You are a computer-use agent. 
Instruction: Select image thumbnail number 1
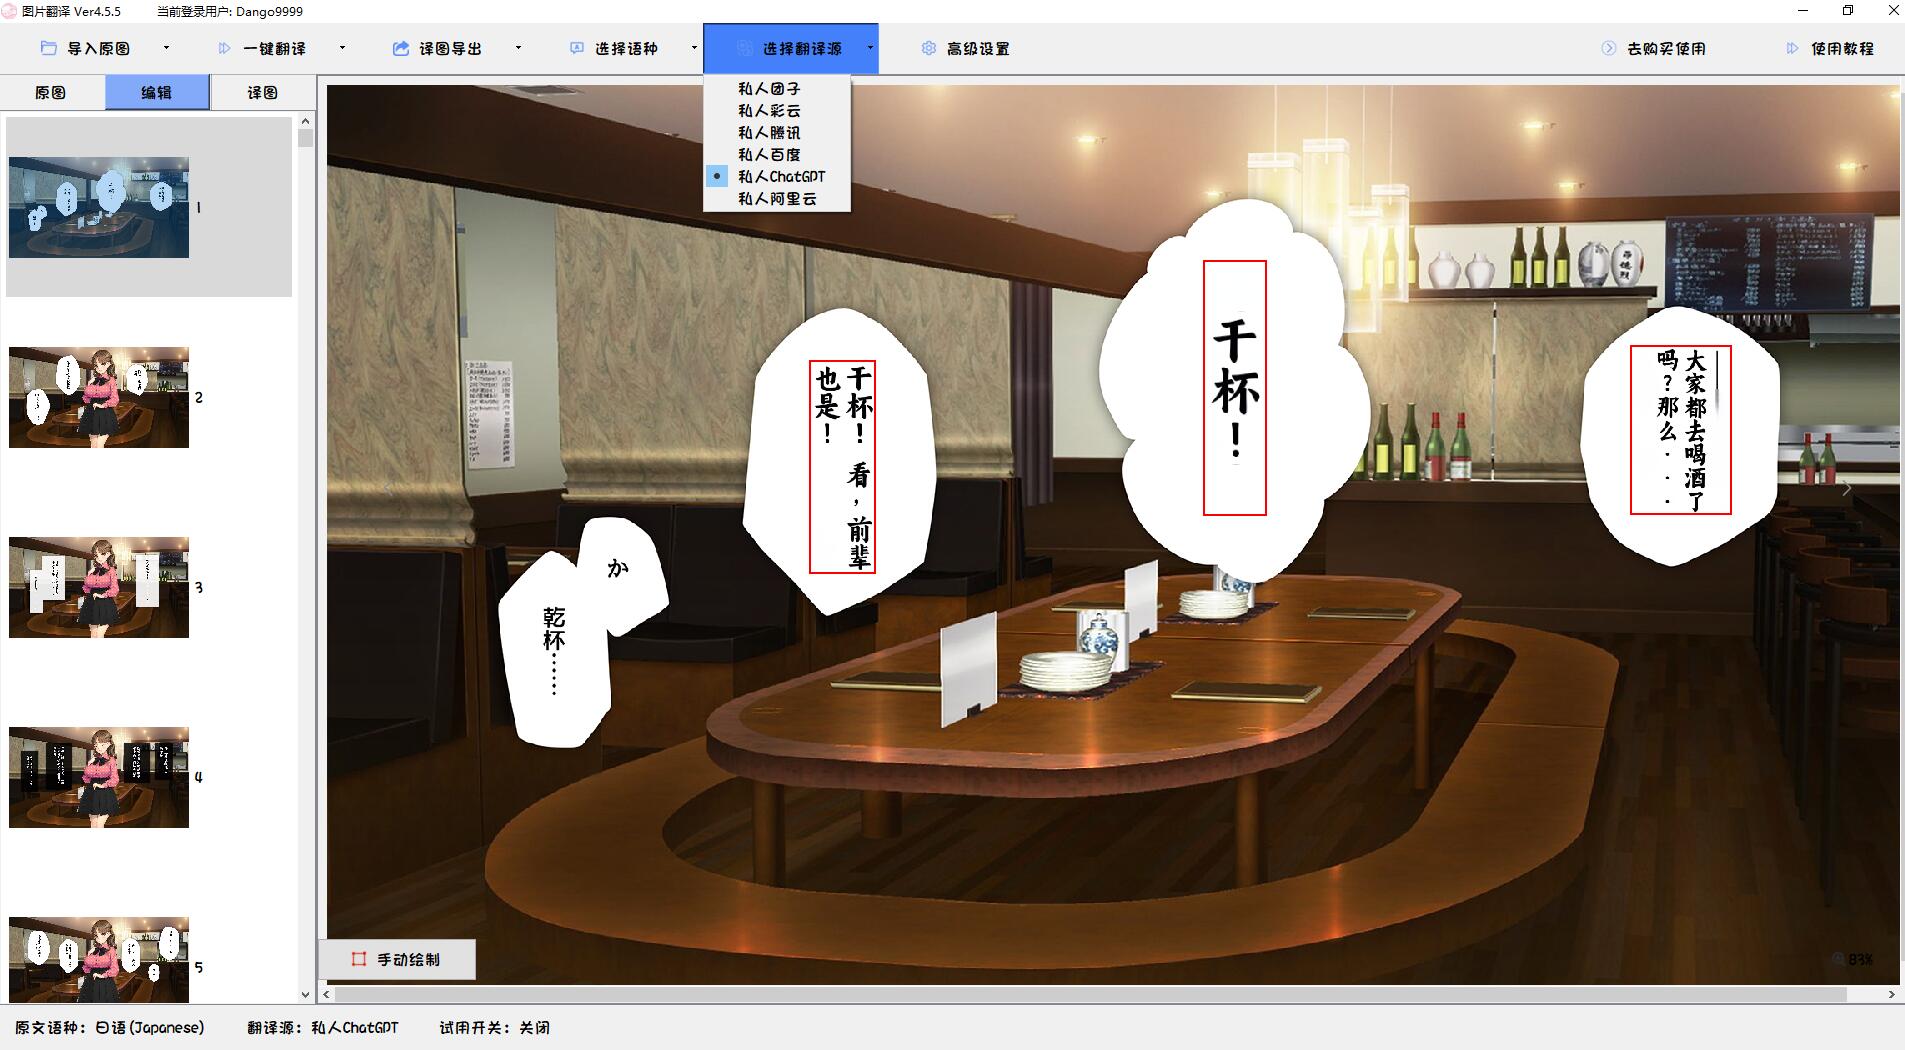pyautogui.click(x=99, y=207)
